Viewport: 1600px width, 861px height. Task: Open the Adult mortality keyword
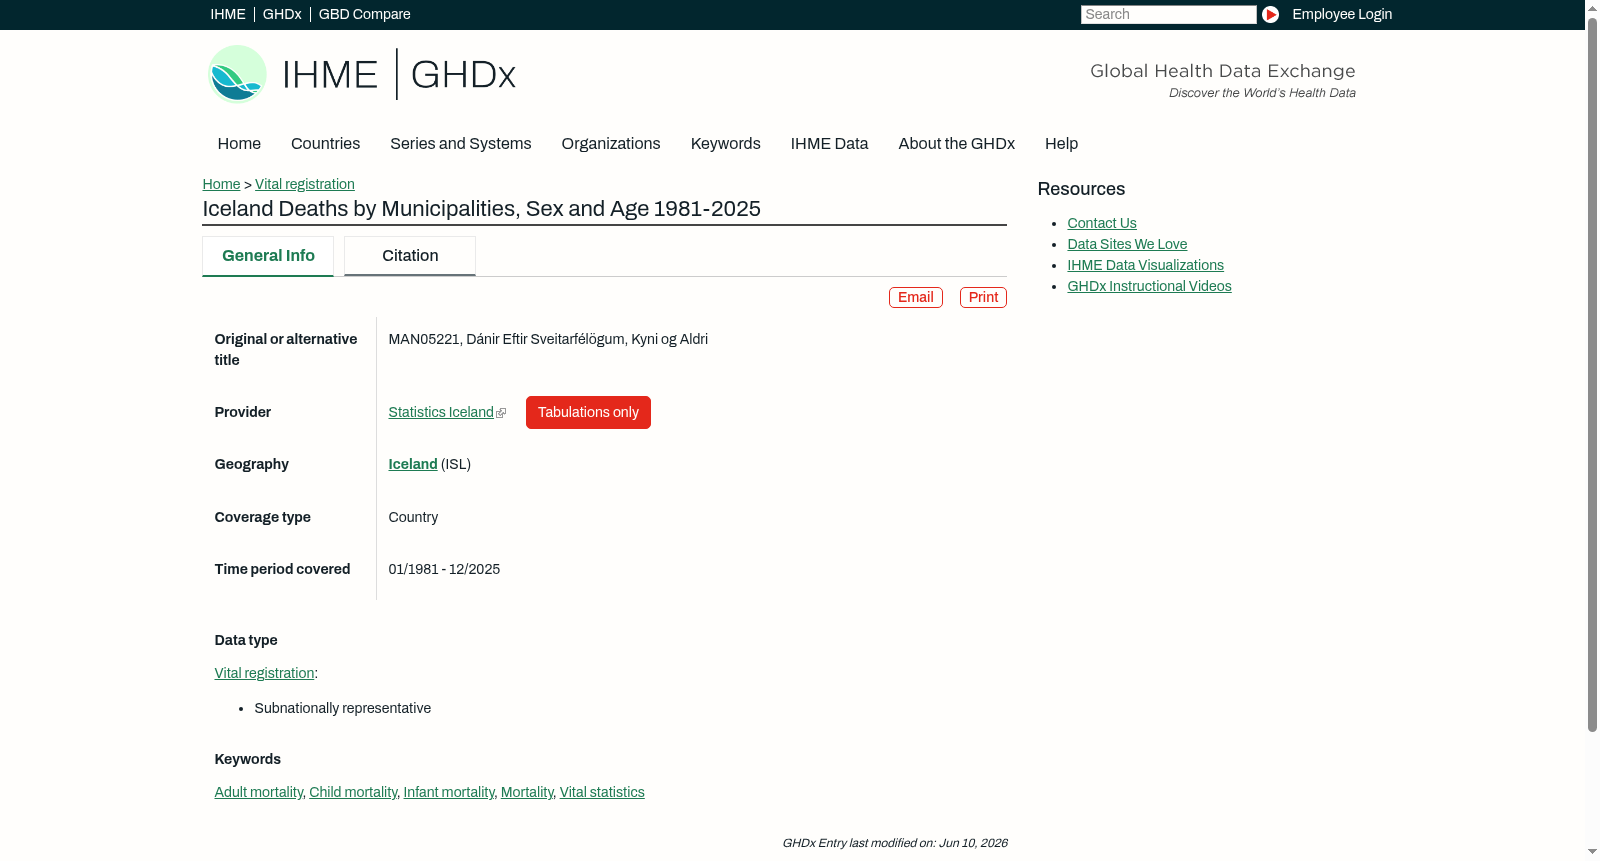click(x=258, y=793)
